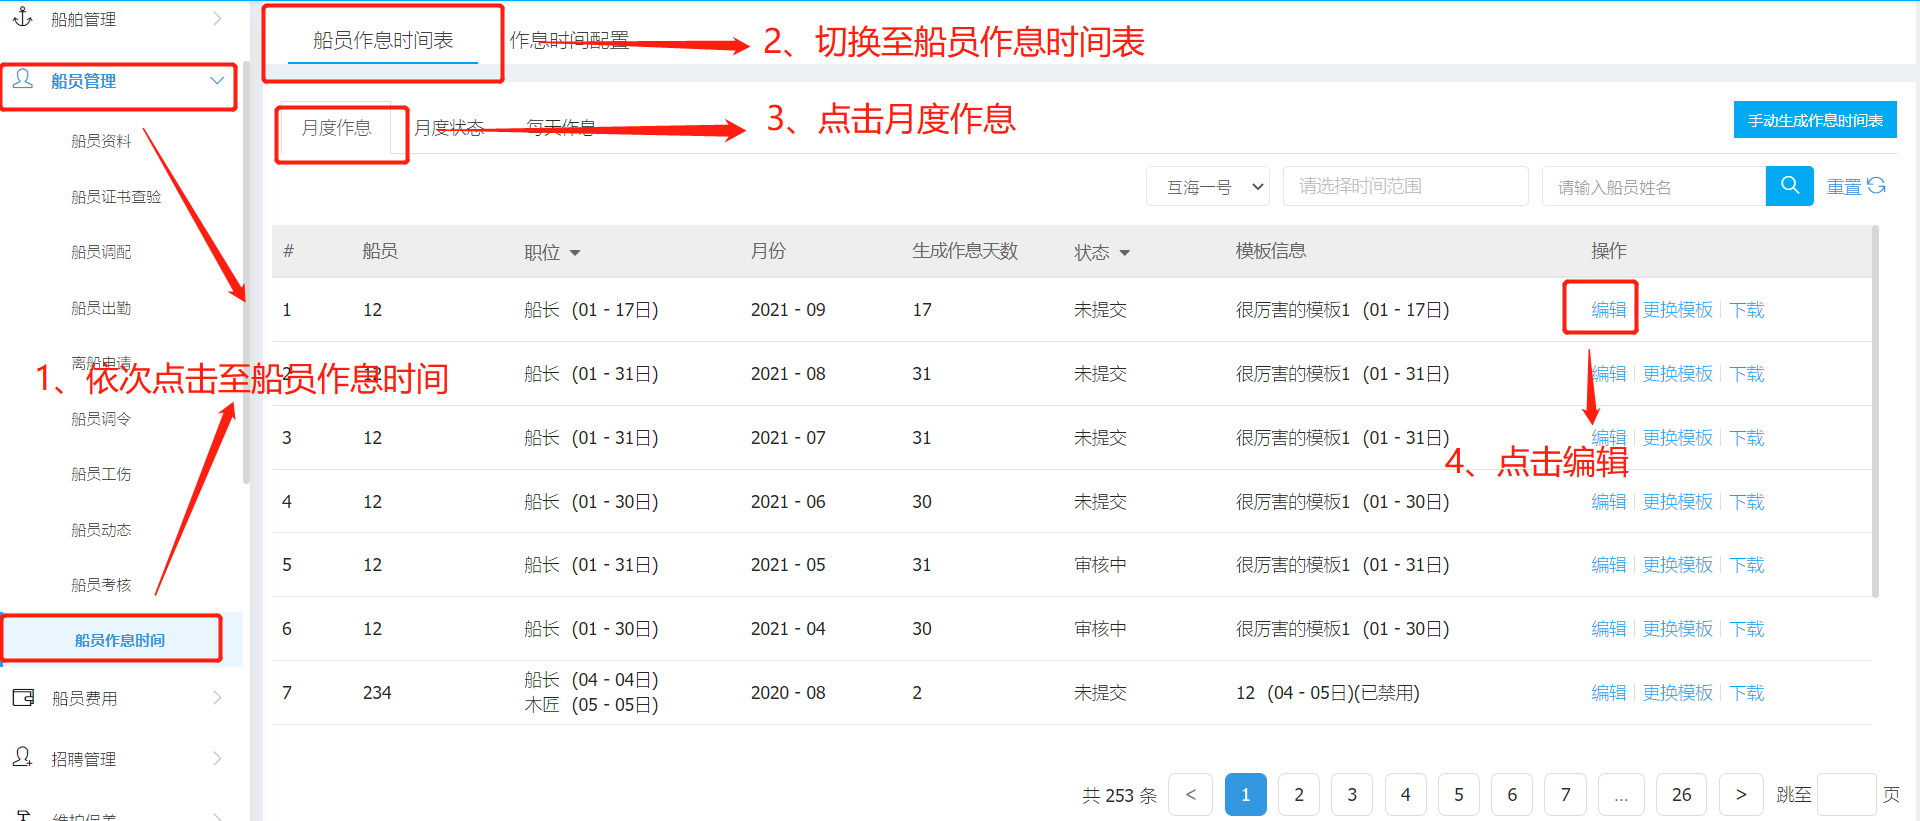1920x821 pixels.
Task: Click the ... pagination ellipsis button
Action: pos(1621,795)
